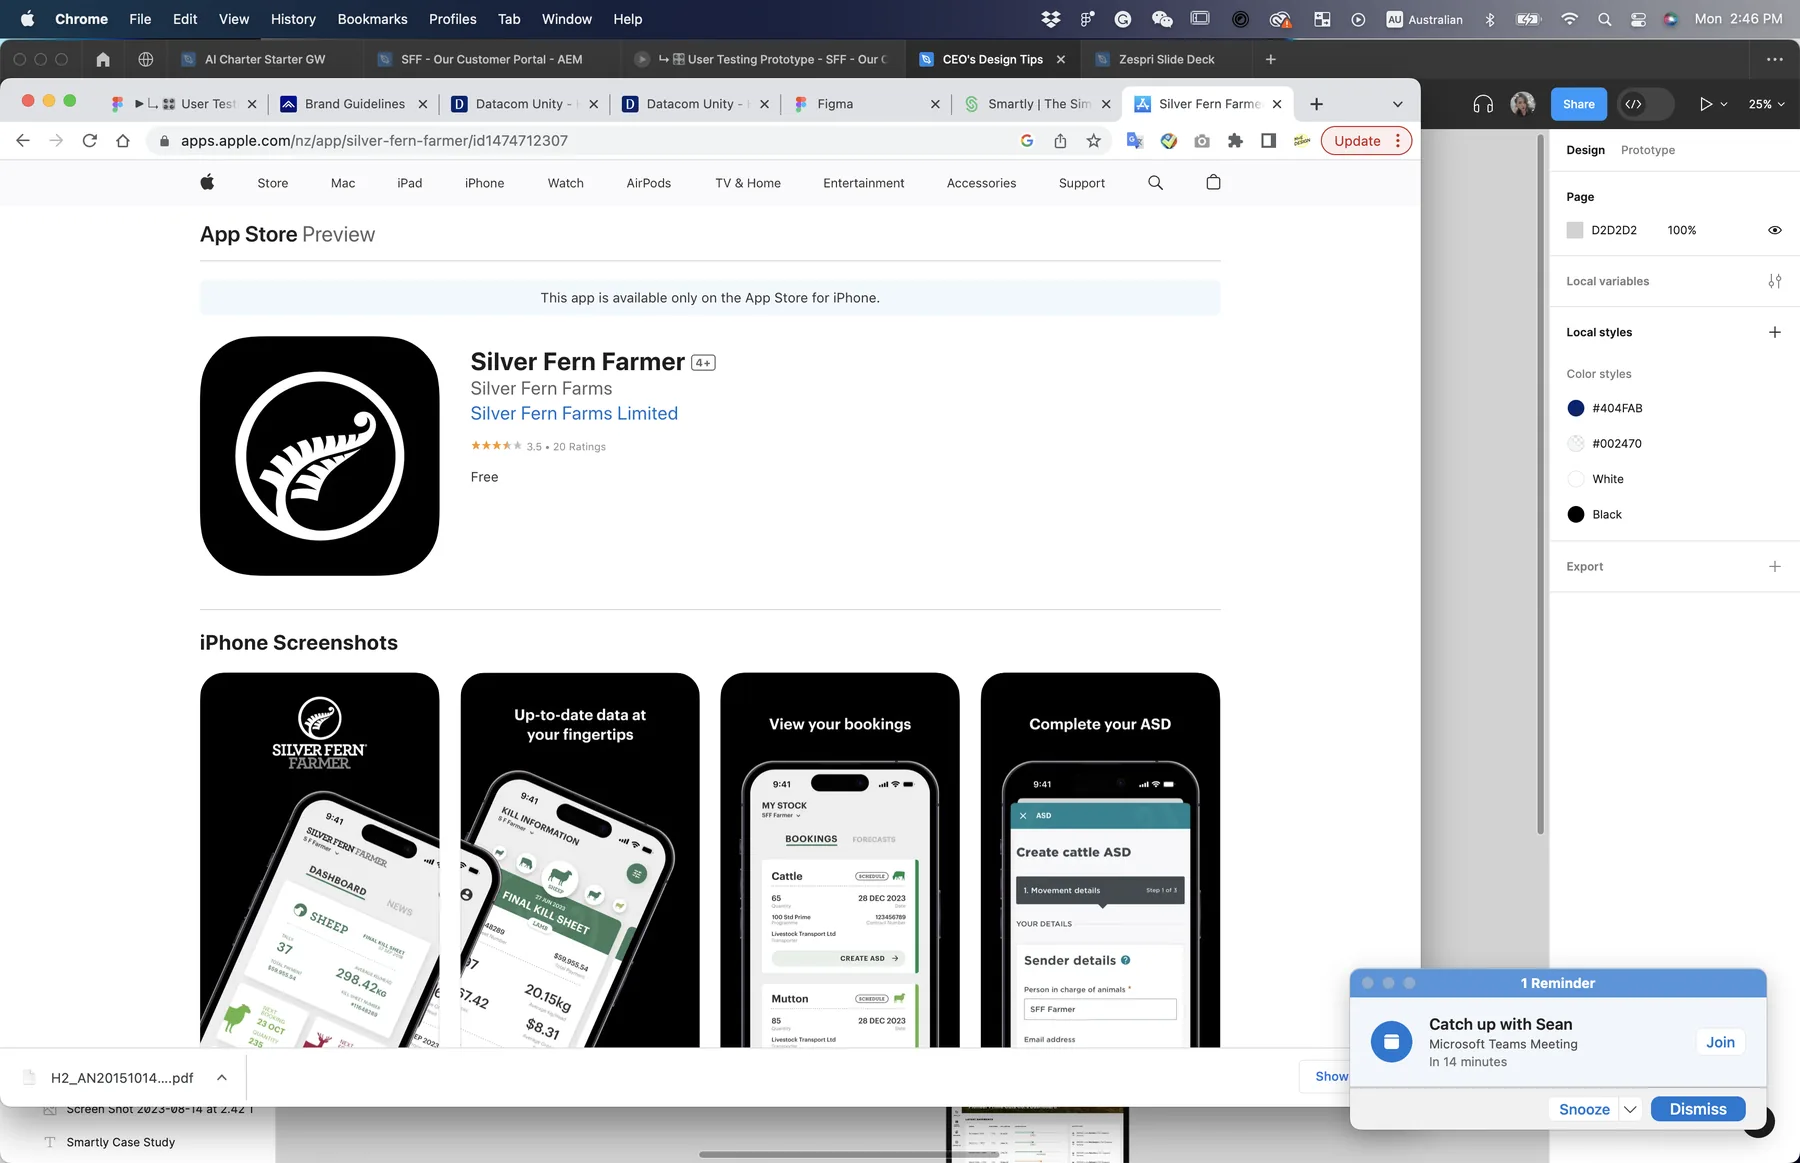The image size is (1800, 1163).
Task: Close the CEO's Design Tips Figma tab
Action: coord(1061,59)
